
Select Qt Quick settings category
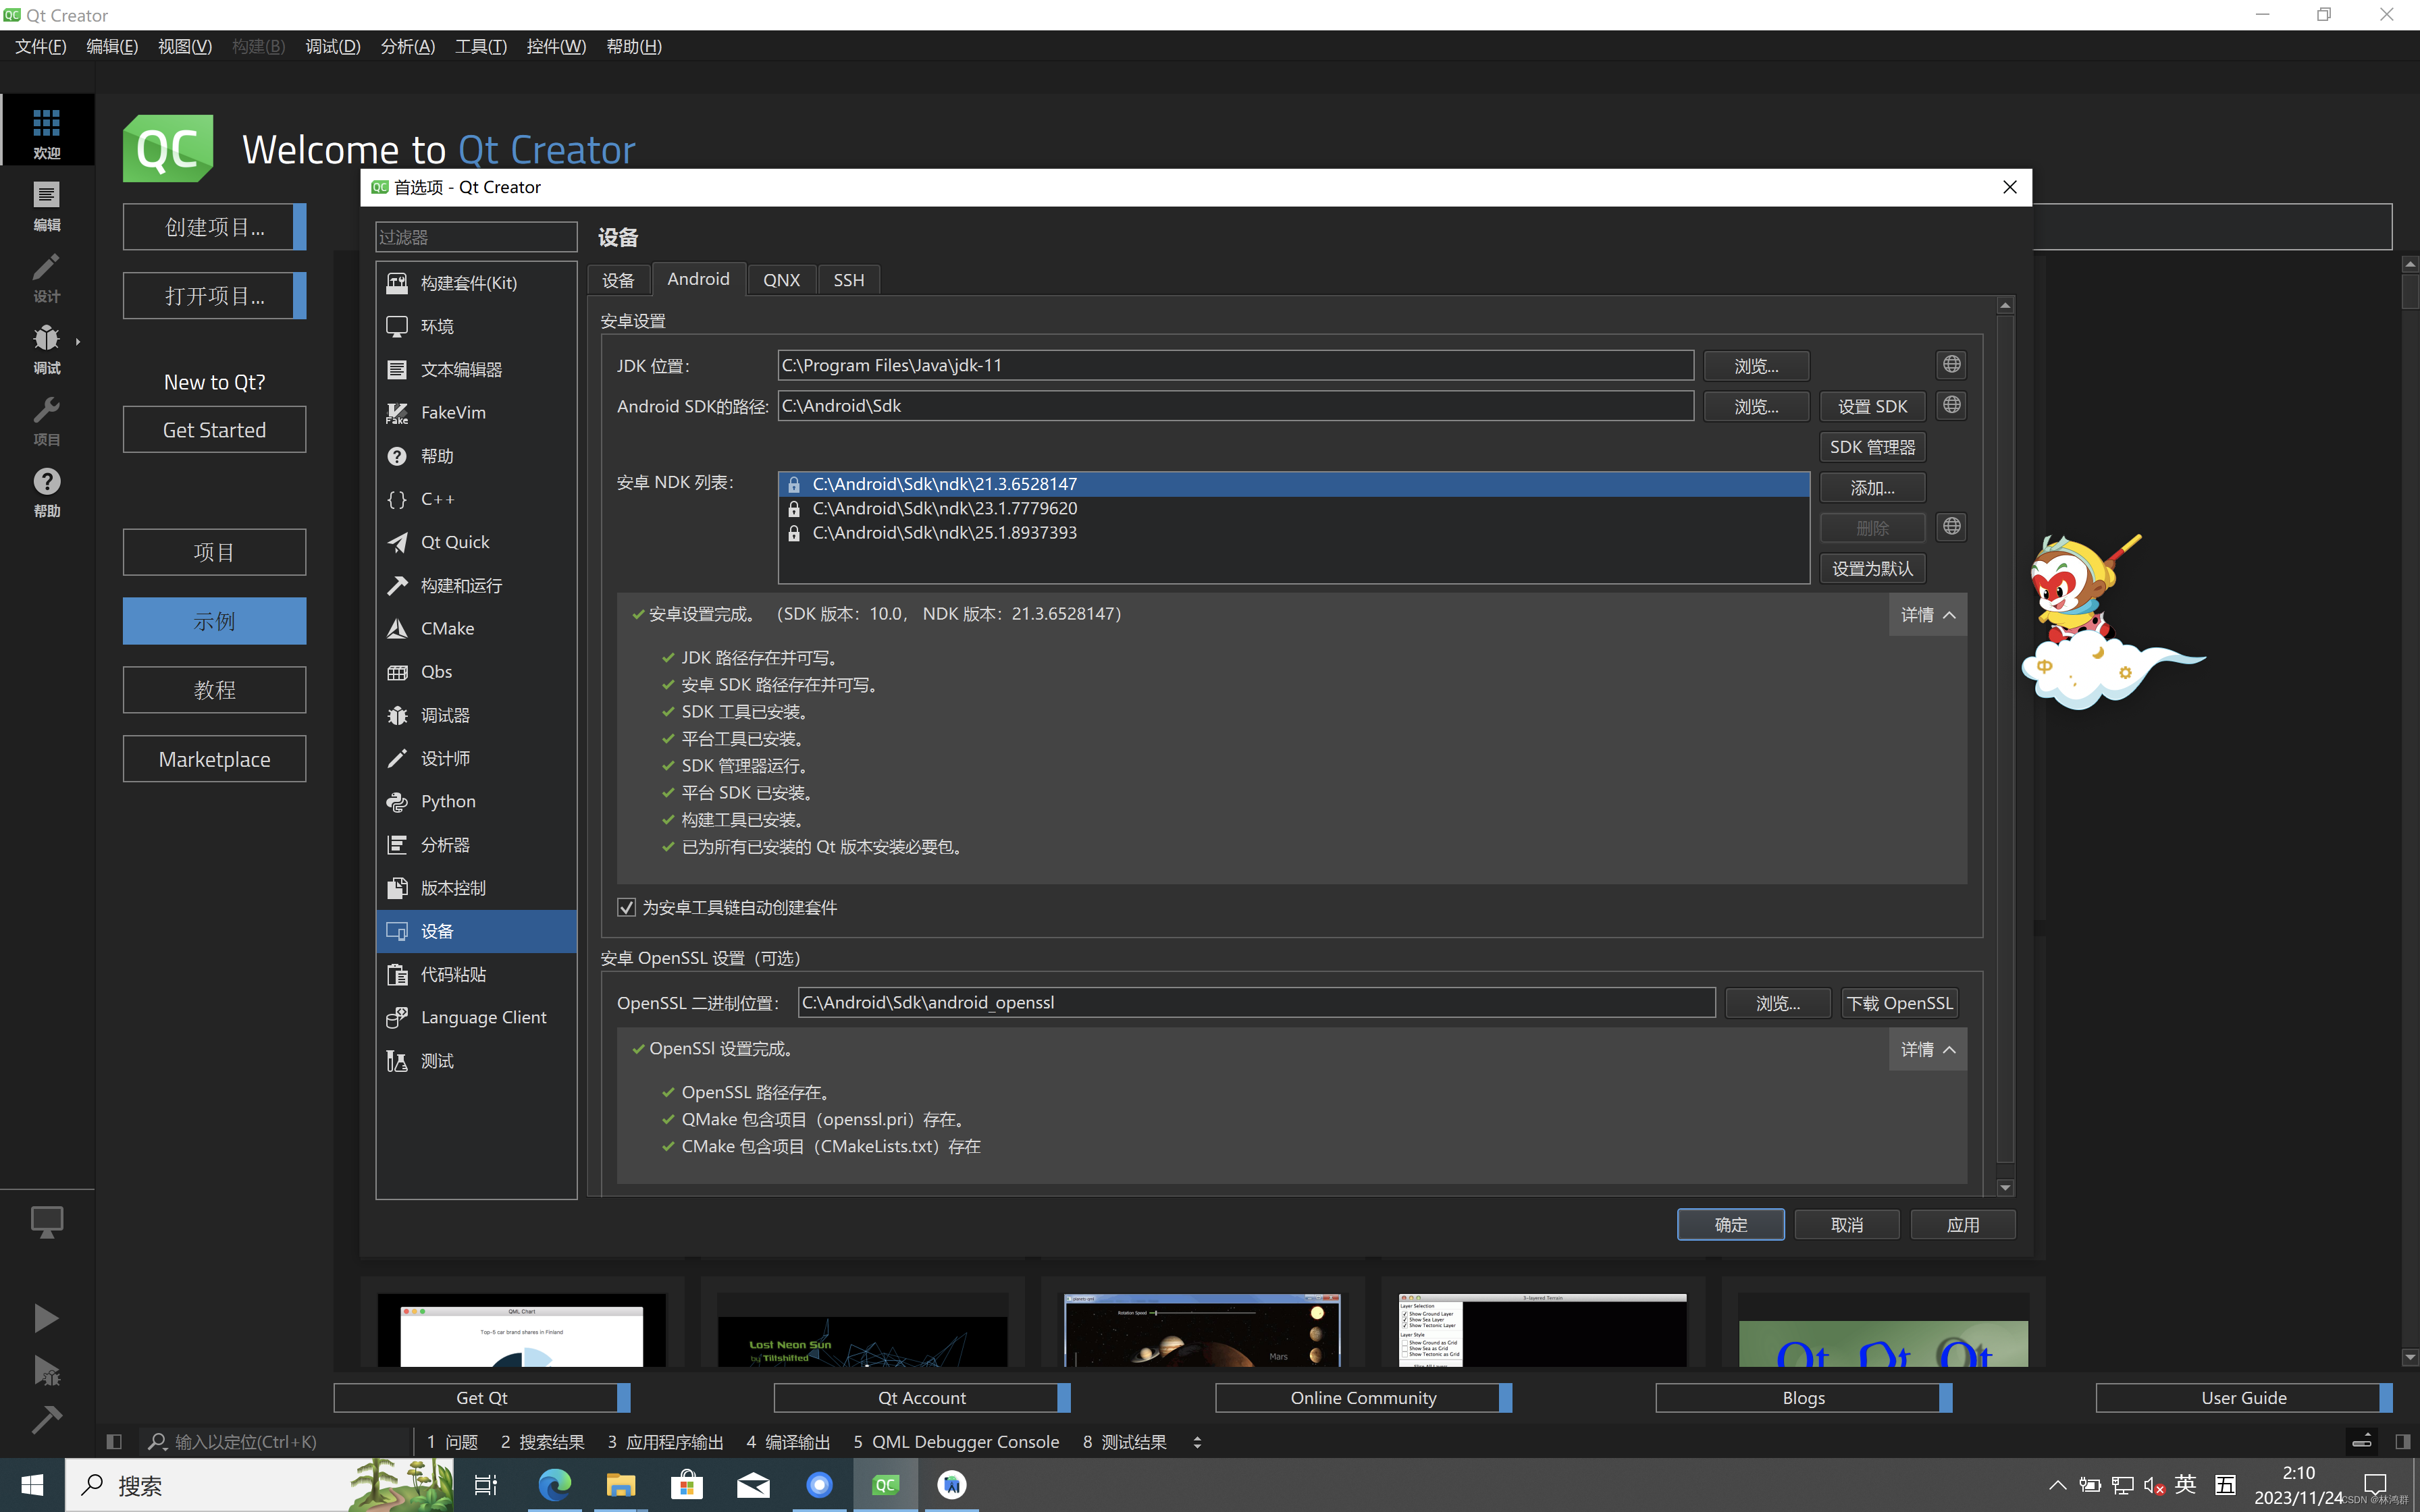point(476,542)
